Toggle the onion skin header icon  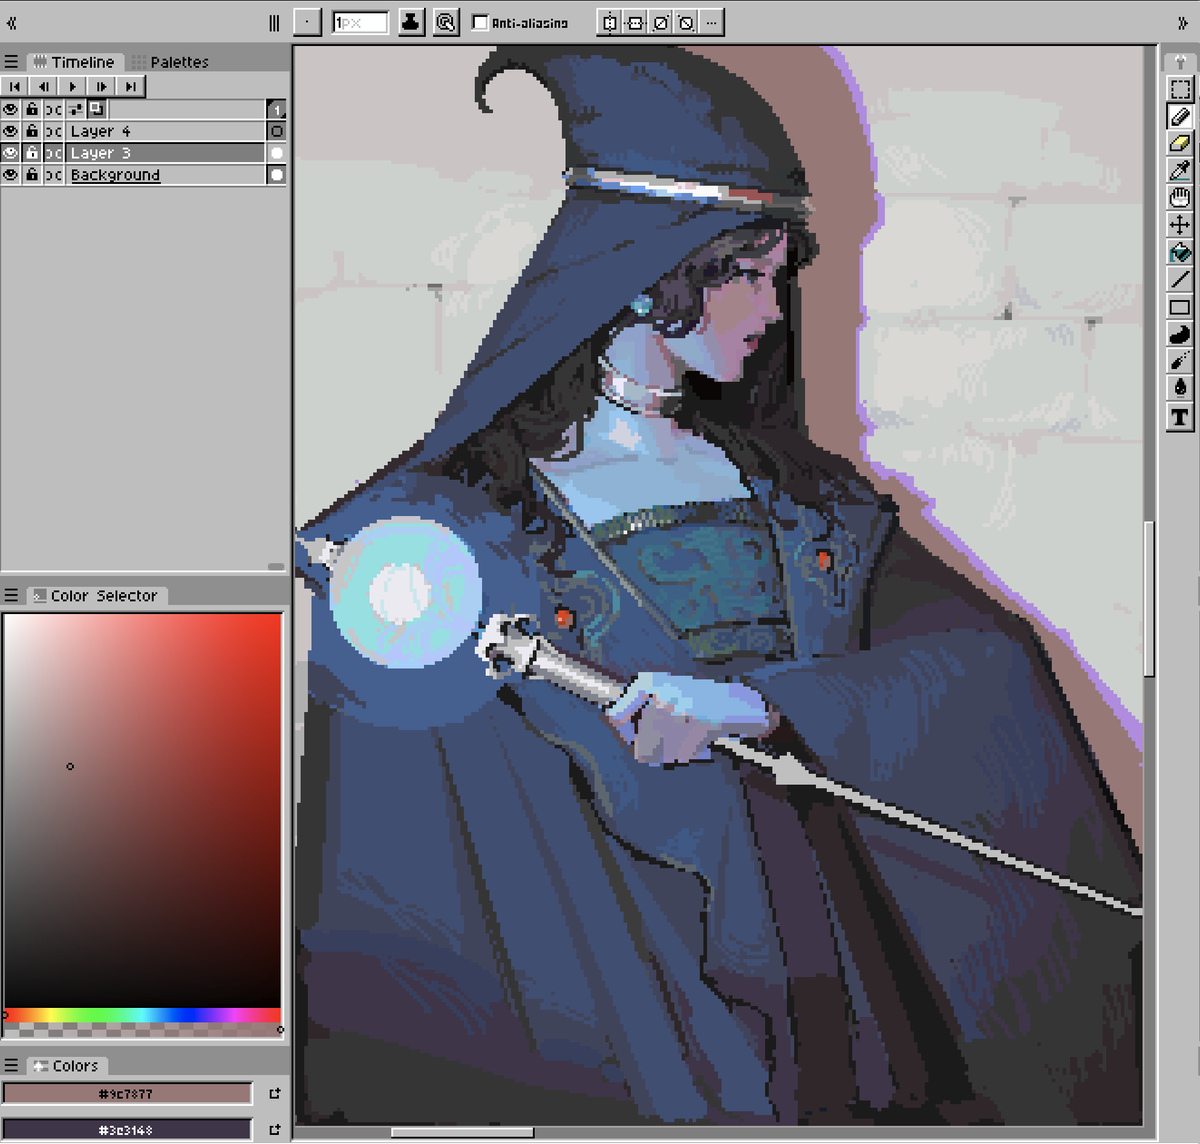(x=96, y=109)
